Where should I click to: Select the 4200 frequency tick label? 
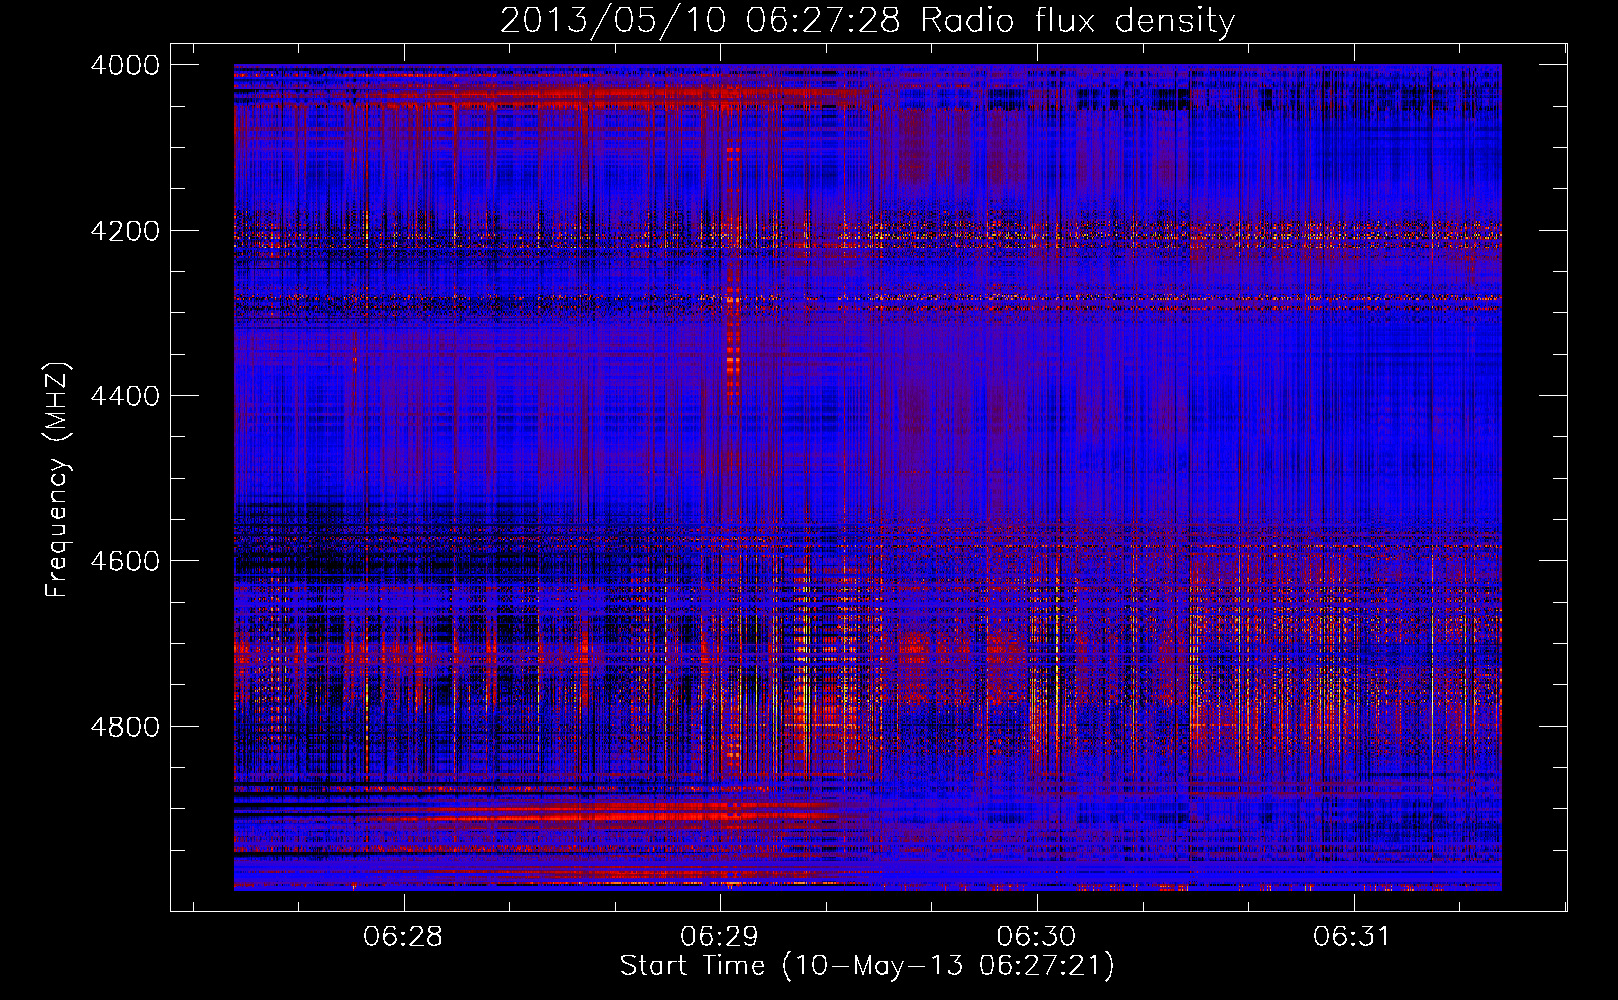pos(125,231)
